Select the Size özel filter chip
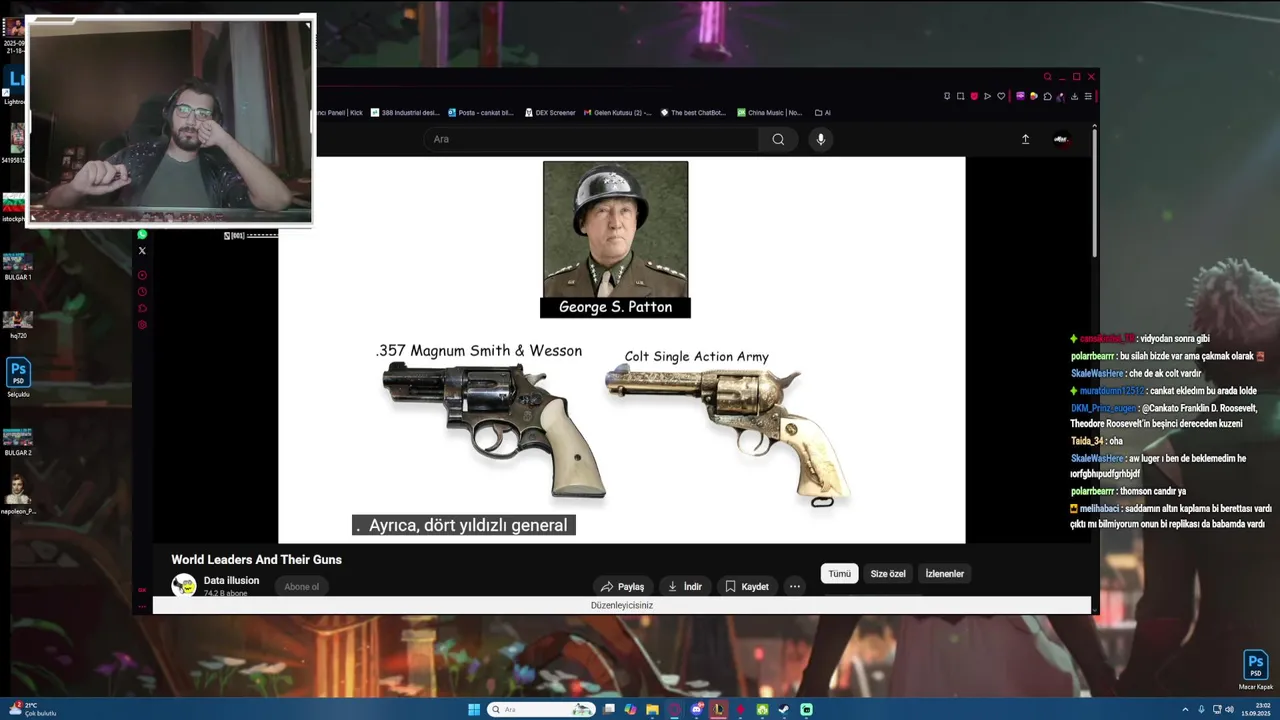The width and height of the screenshot is (1280, 720). click(x=888, y=574)
